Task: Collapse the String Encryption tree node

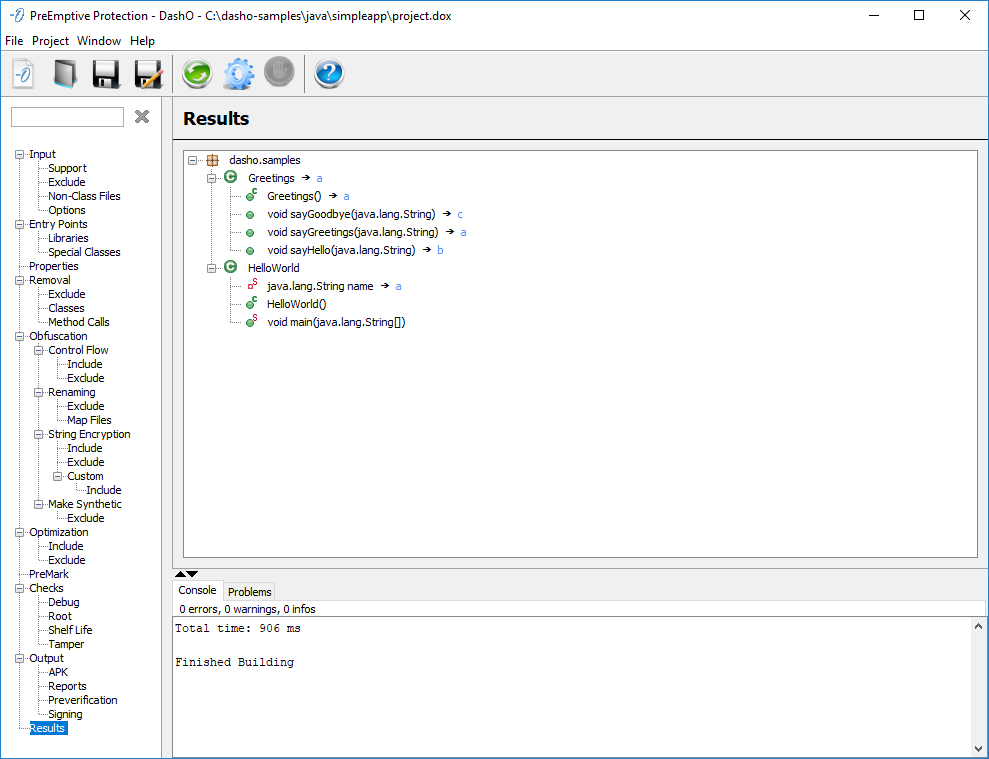Action: [x=39, y=434]
